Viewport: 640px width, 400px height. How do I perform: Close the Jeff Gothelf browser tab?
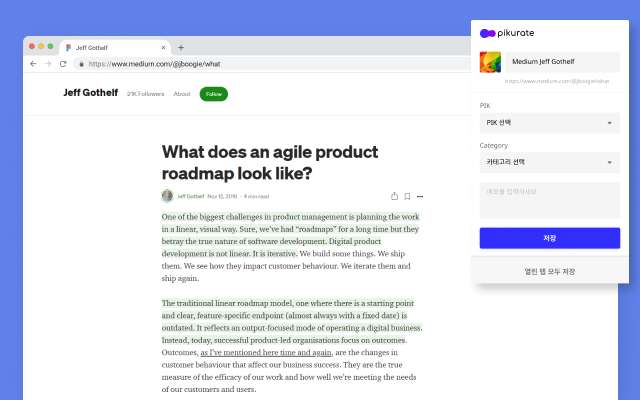[163, 48]
